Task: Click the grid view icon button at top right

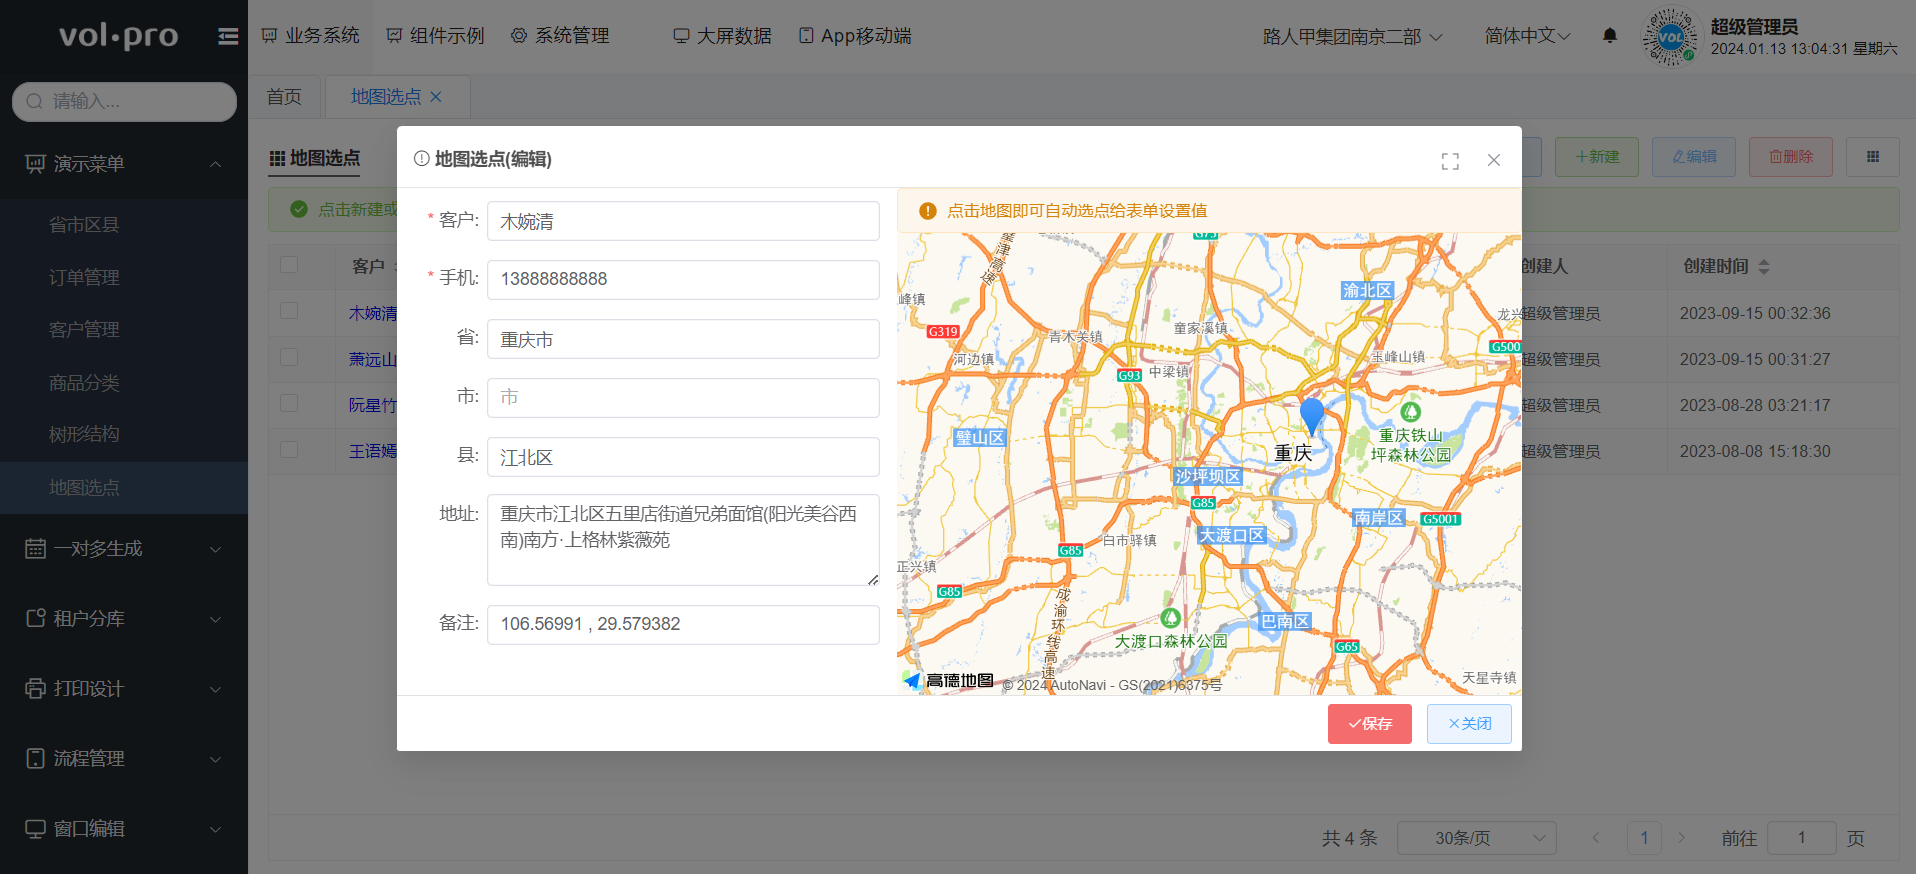Action: (1873, 157)
